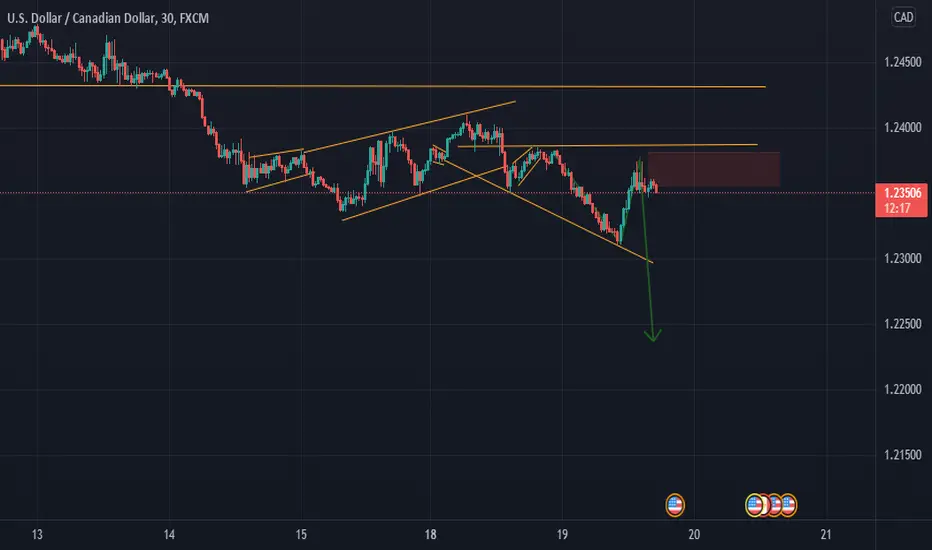The width and height of the screenshot is (932, 550).
Task: Click the 1.21500 price axis label
Action: 902,454
